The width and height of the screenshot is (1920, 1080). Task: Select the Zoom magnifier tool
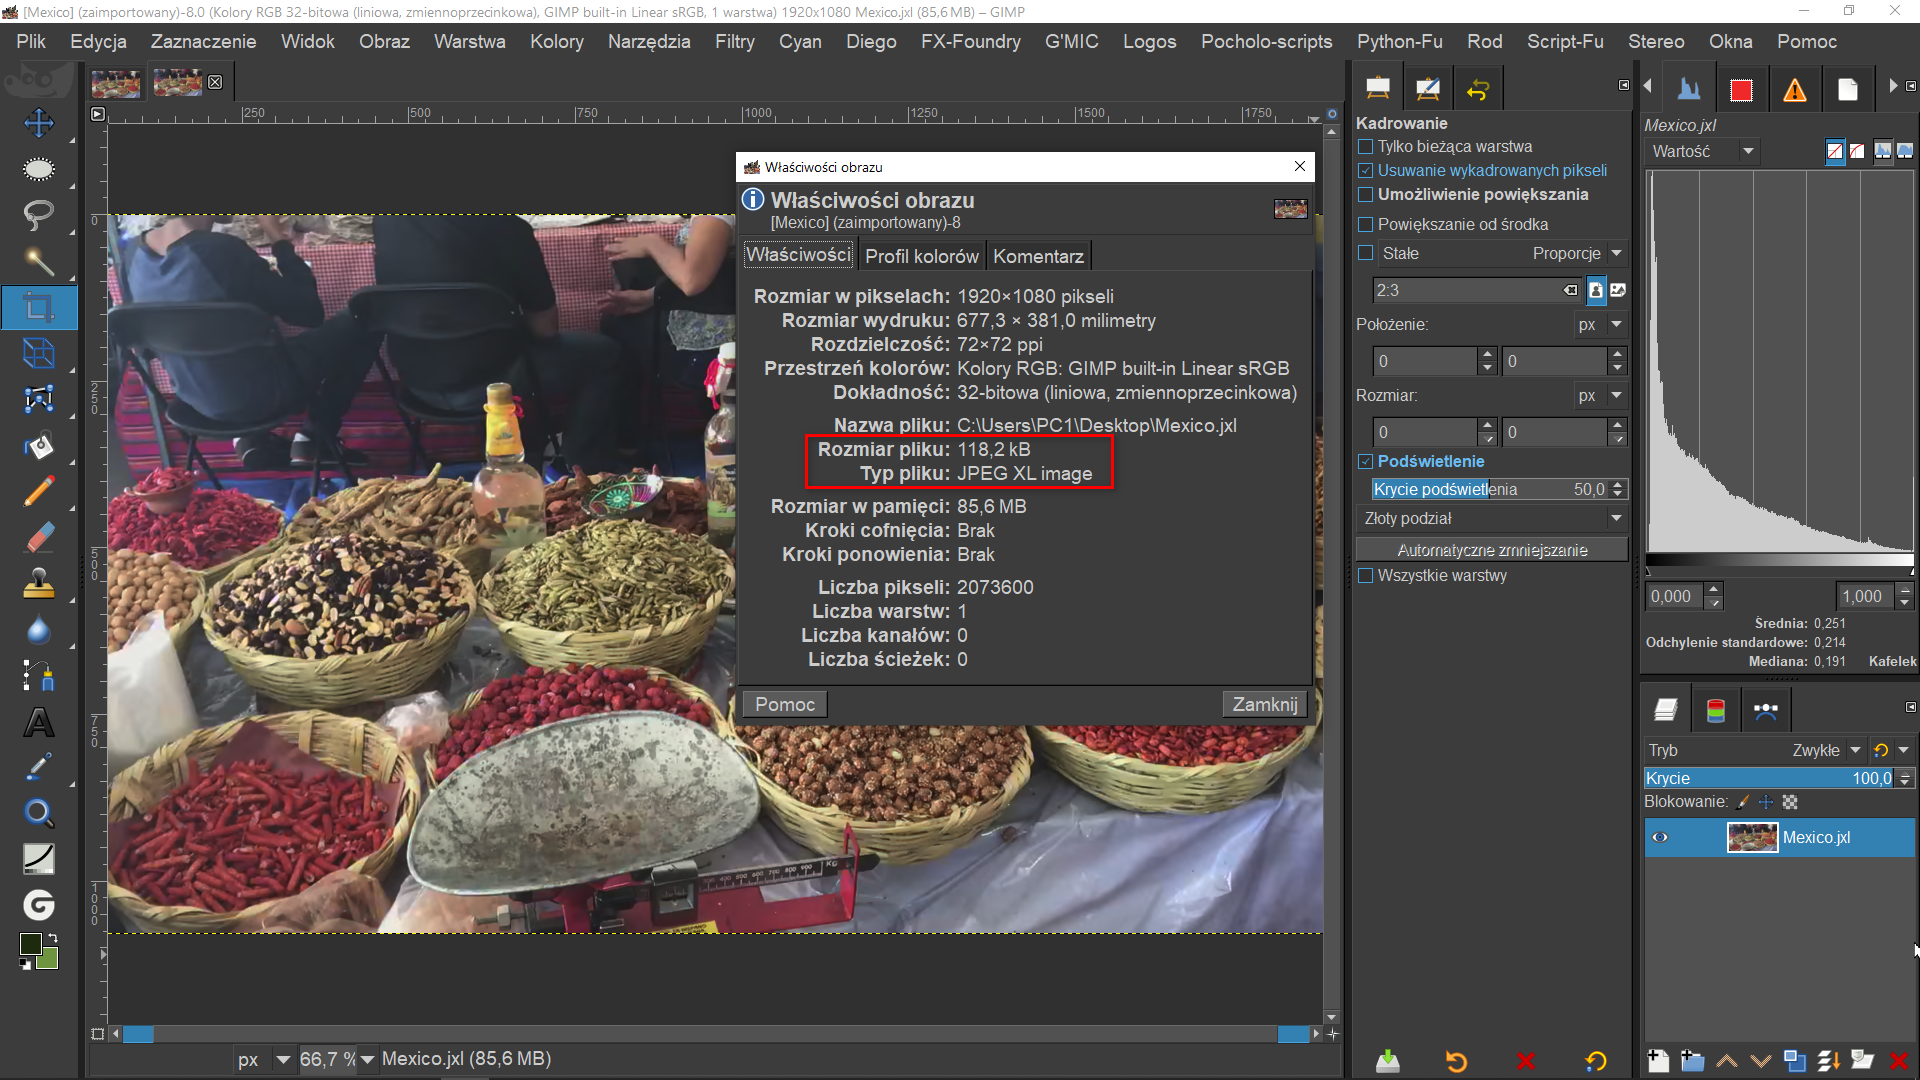pos(38,813)
